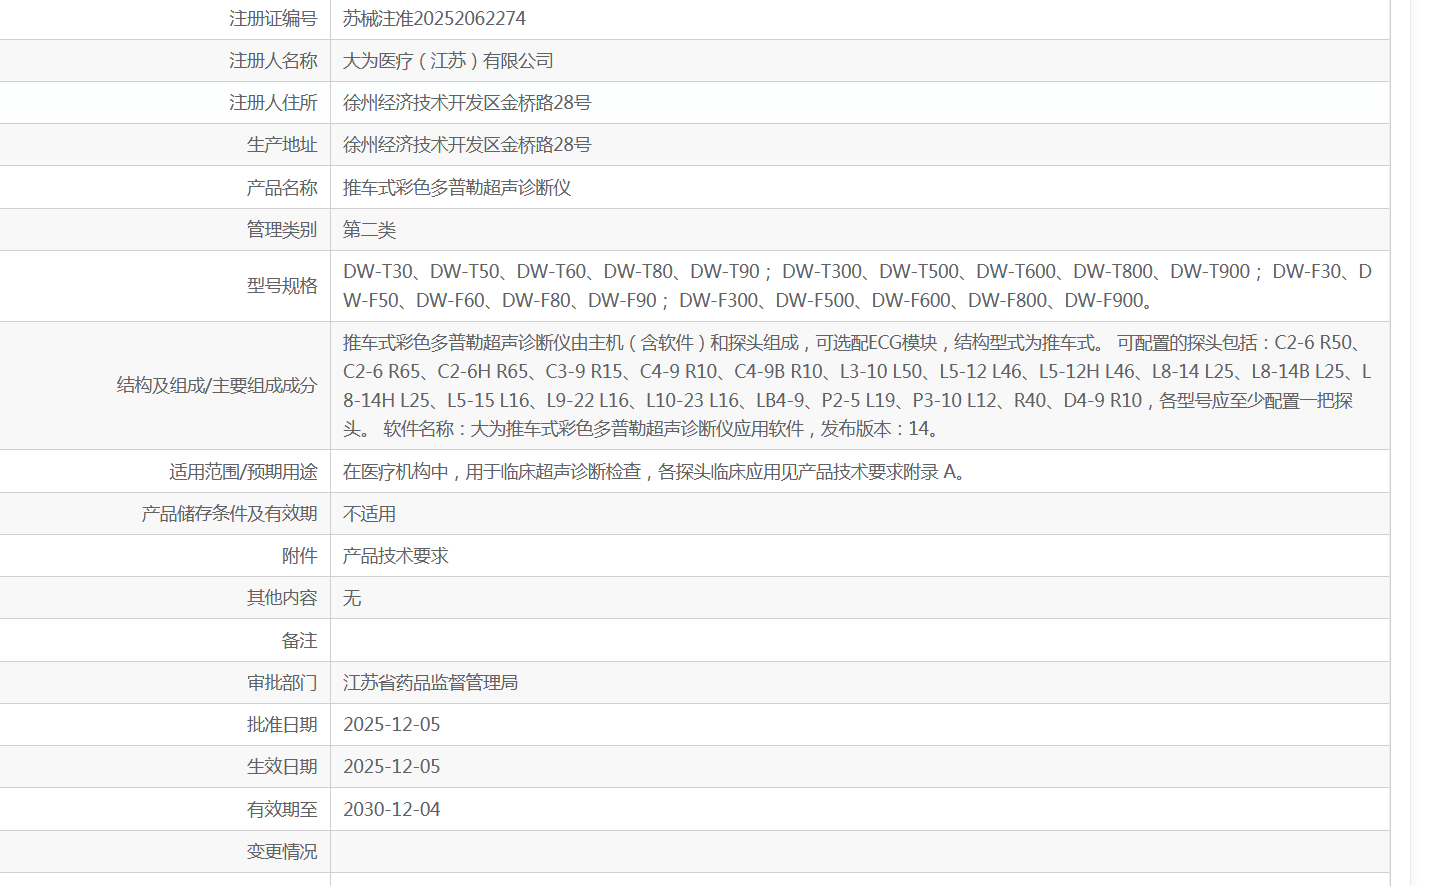Click the 型号规格 label
Viewport: 1439px width, 886px height.
pos(282,286)
